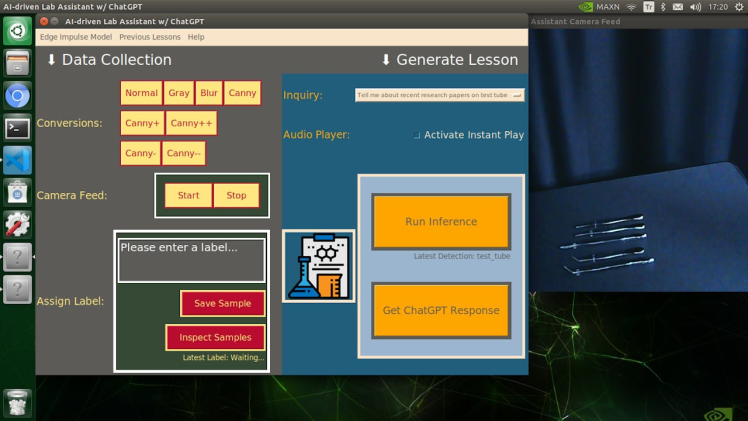Open Visual Studio Code dock icon

[x=17, y=161]
